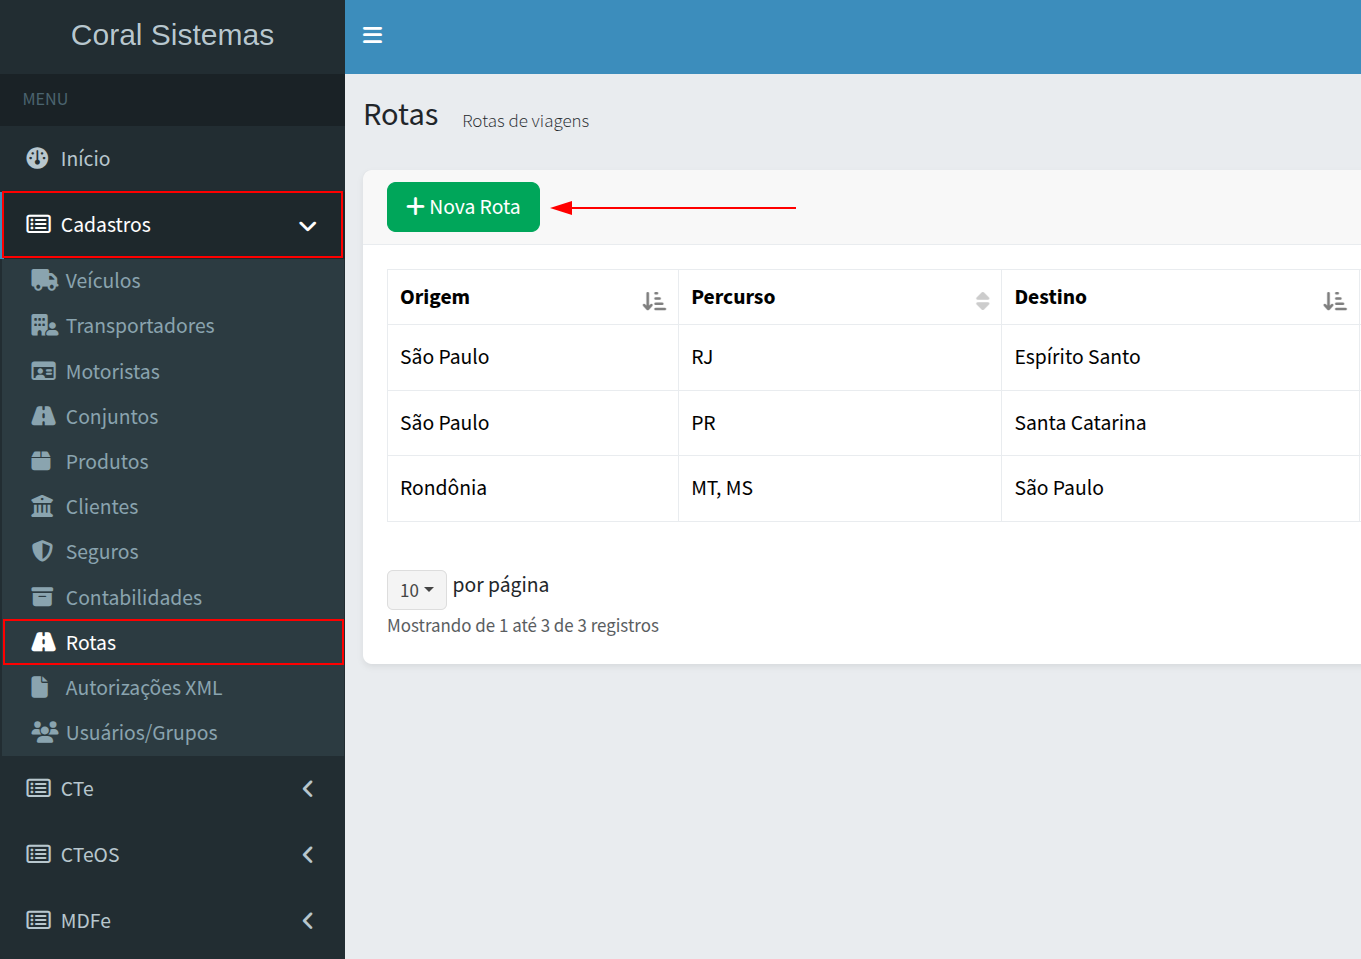Click the Coral Sistemas logo link
1361x959 pixels.
[x=172, y=35]
